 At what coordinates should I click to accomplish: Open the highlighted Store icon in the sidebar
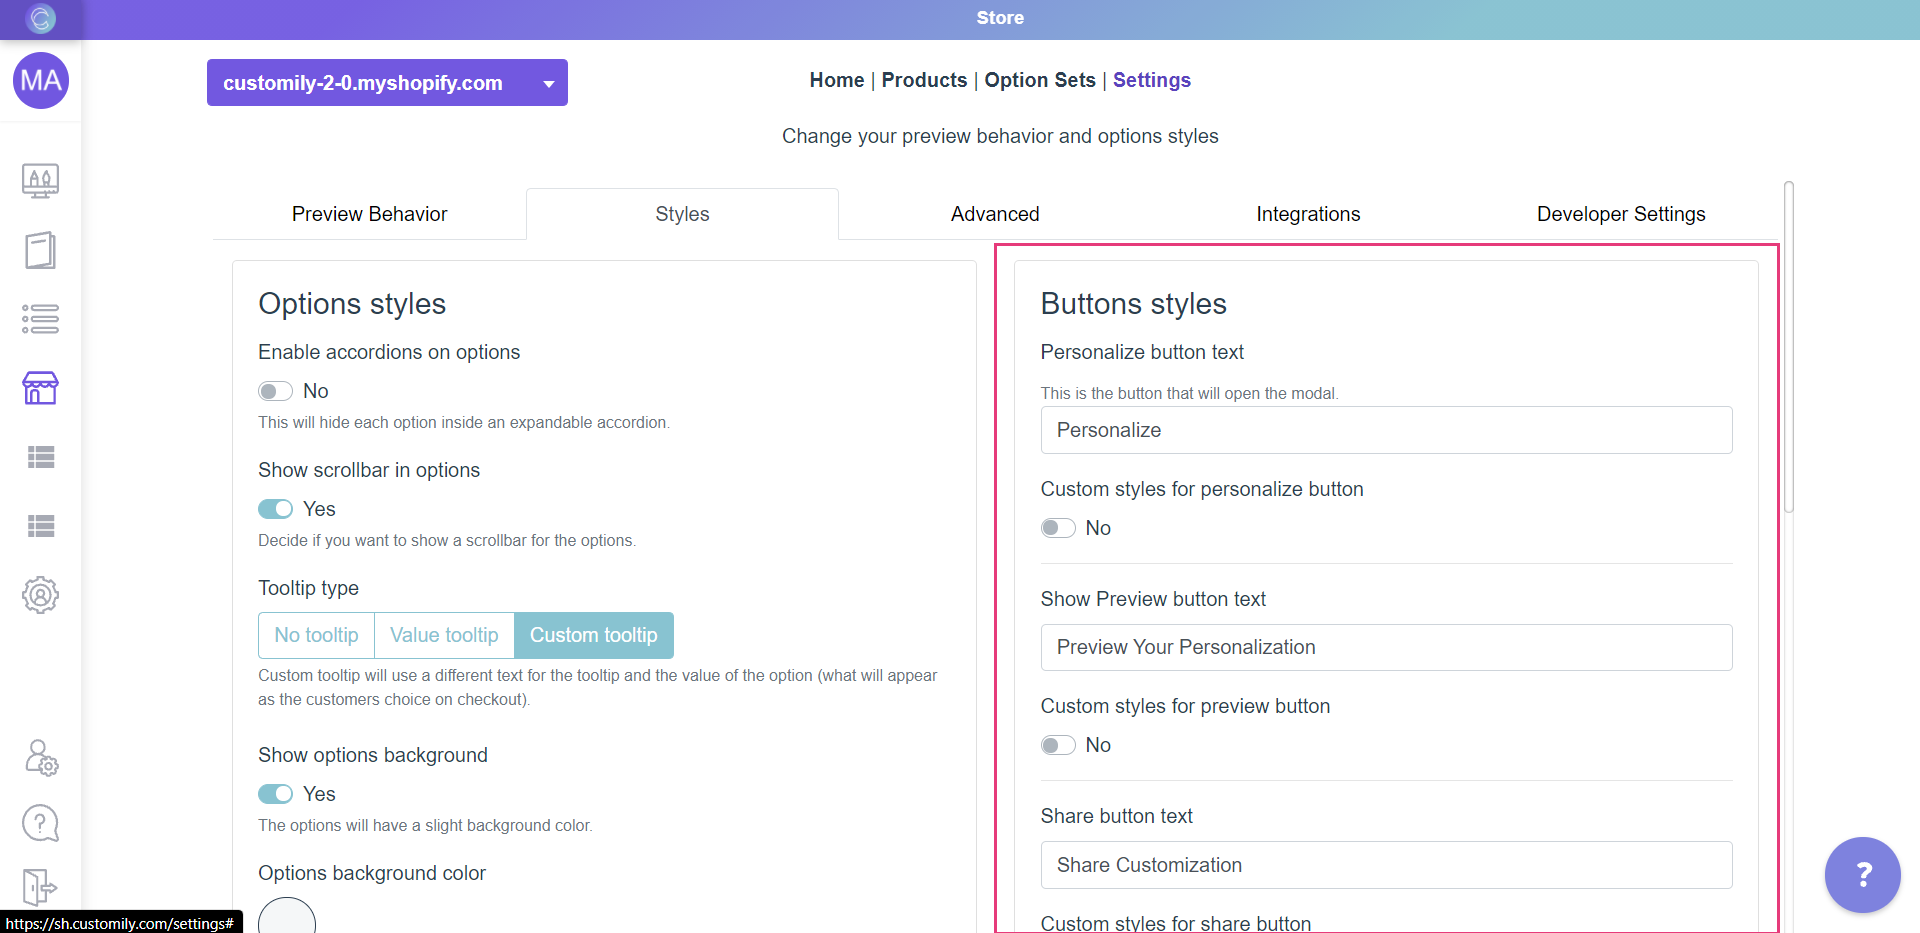coord(40,388)
